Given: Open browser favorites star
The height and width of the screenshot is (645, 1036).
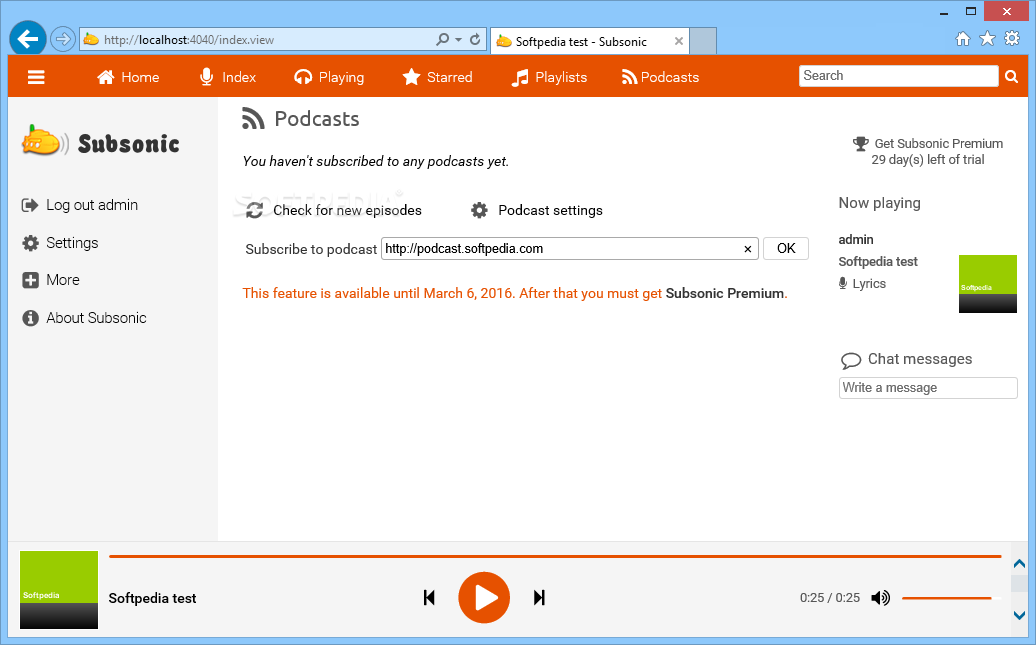Looking at the screenshot, I should (x=987, y=38).
